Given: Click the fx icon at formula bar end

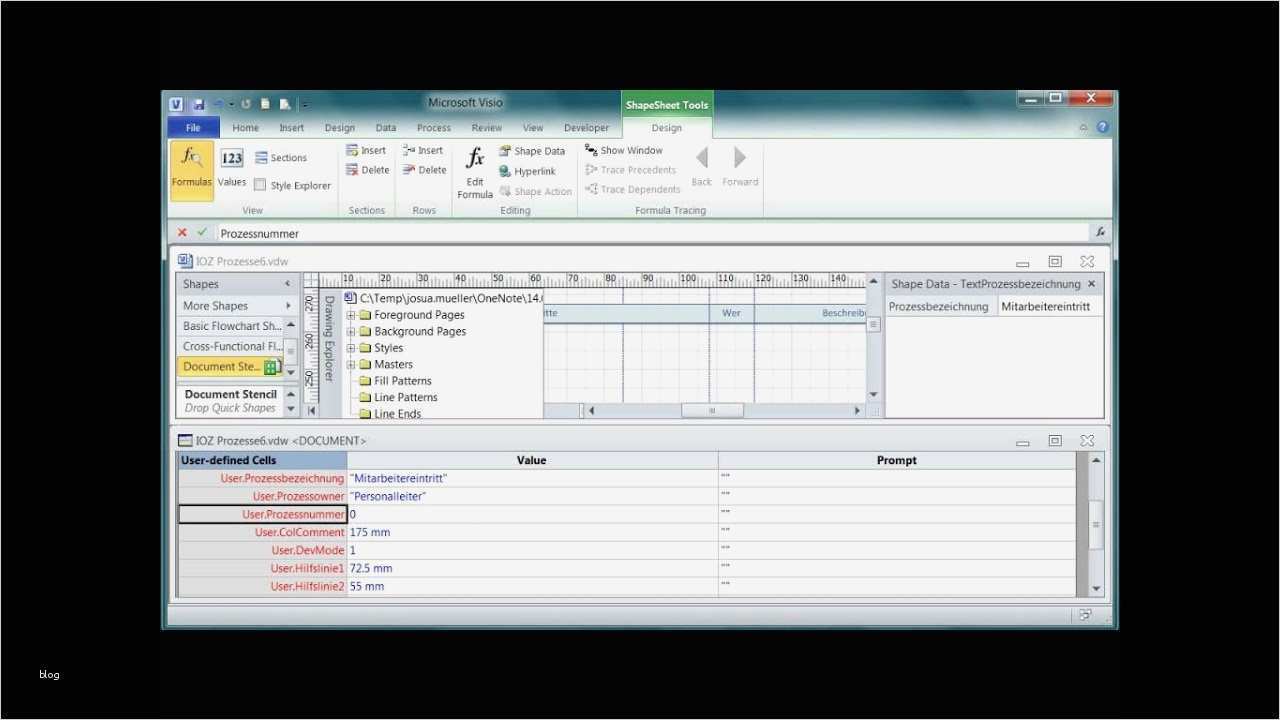Looking at the screenshot, I should tap(1100, 232).
